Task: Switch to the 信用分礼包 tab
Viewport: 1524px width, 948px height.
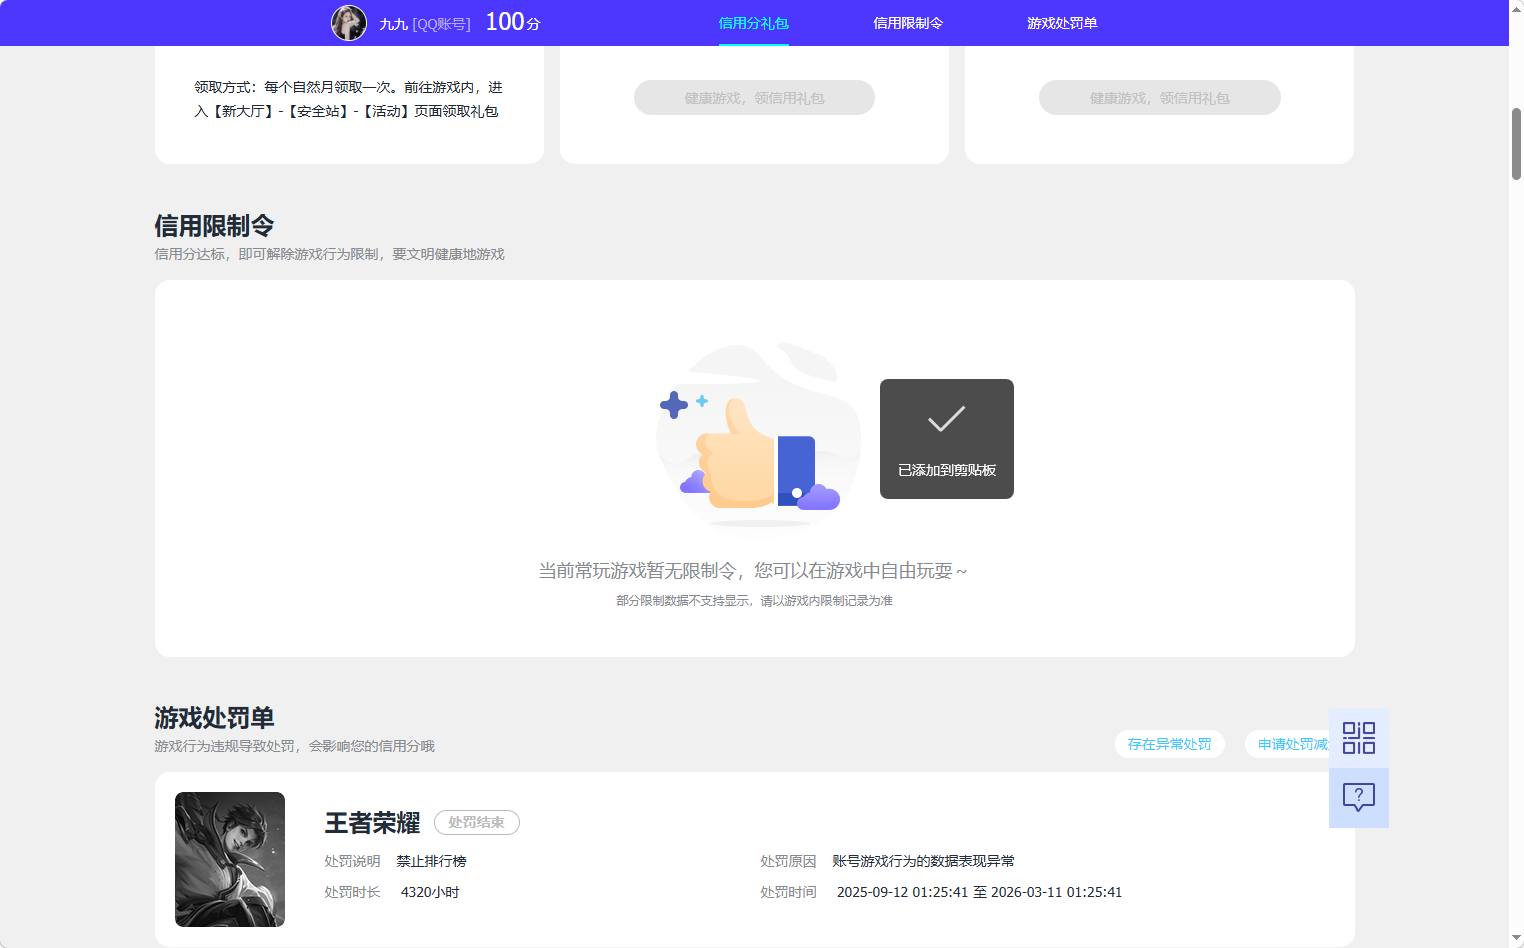Action: 753,22
